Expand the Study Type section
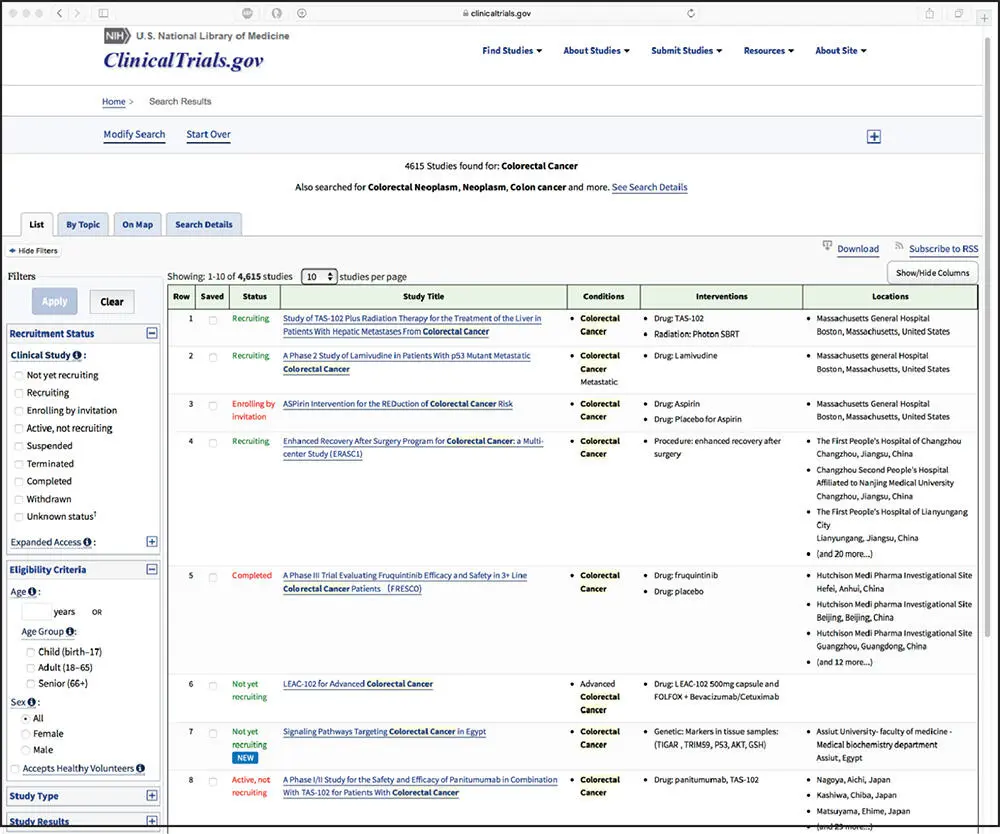Image resolution: width=1000 pixels, height=834 pixels. click(152, 795)
